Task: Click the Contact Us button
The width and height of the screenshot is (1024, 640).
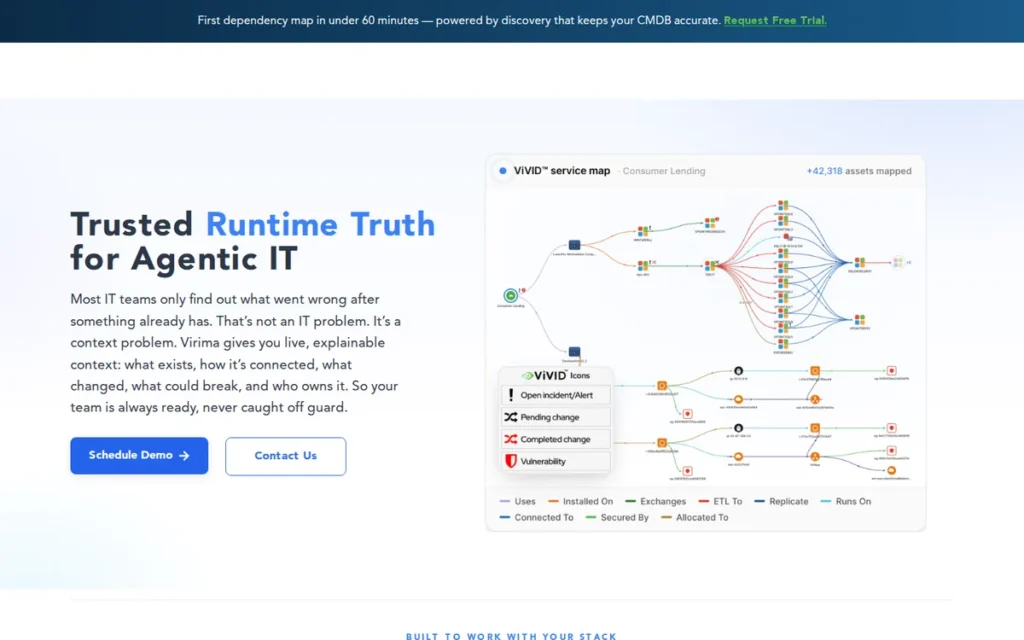Action: [285, 456]
